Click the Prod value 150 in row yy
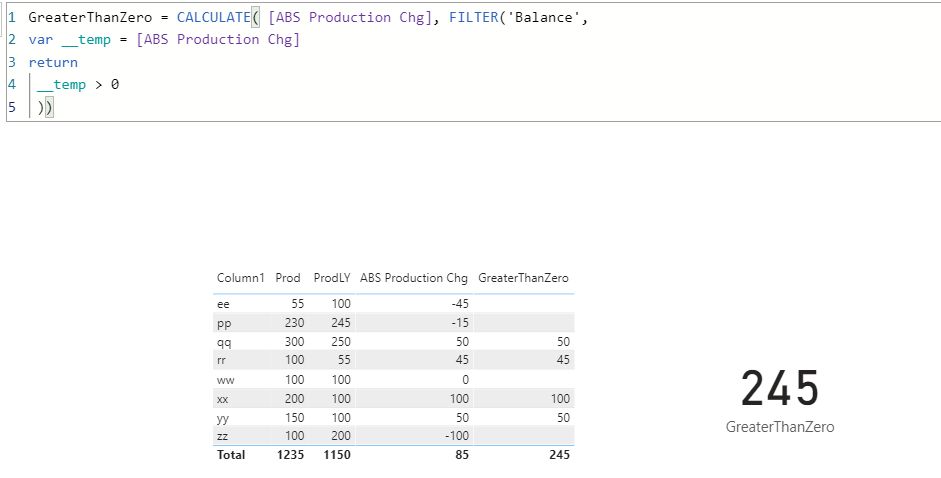 point(293,418)
